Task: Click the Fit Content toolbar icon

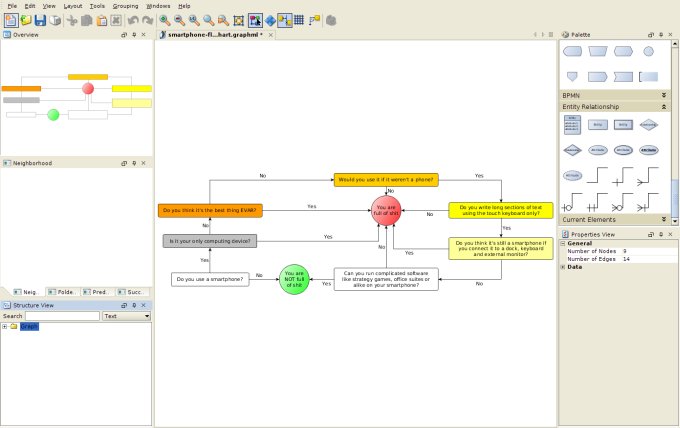Action: (x=238, y=20)
